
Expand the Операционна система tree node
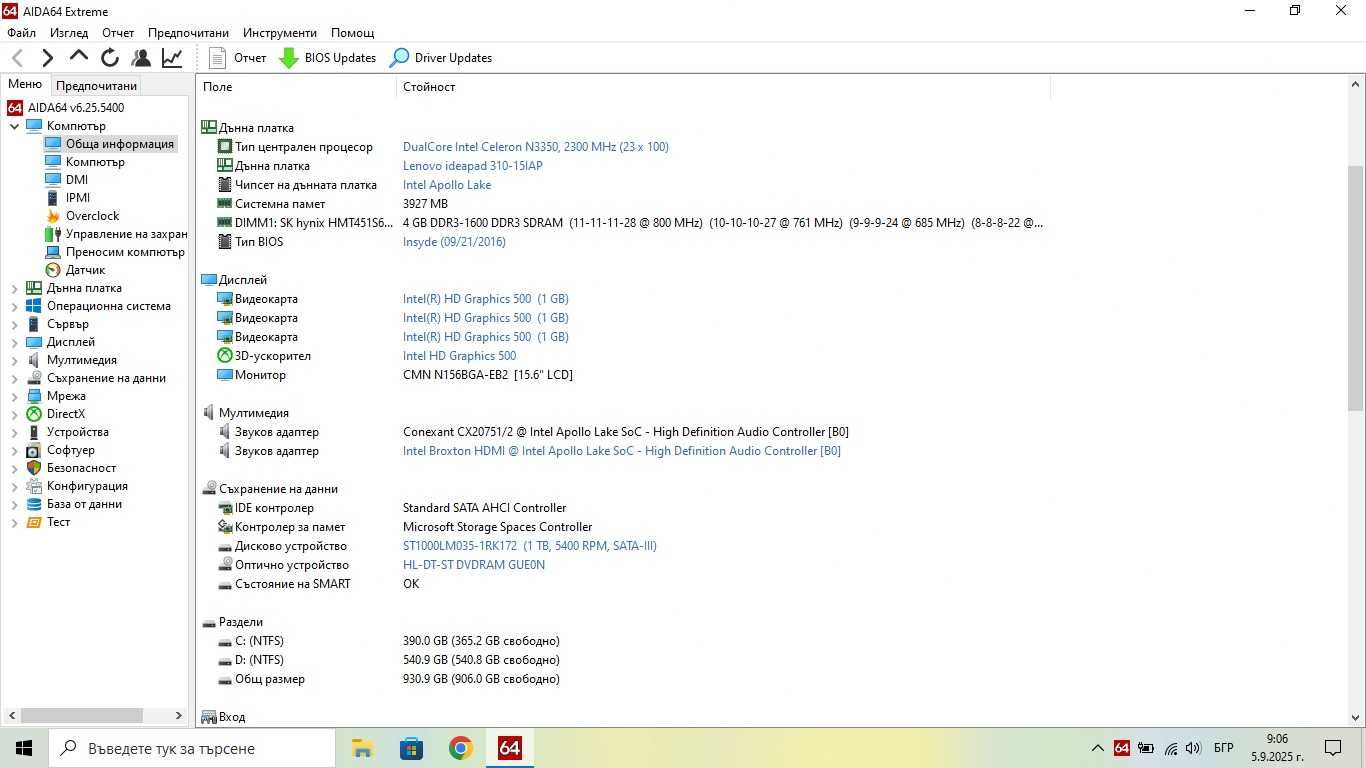15,306
